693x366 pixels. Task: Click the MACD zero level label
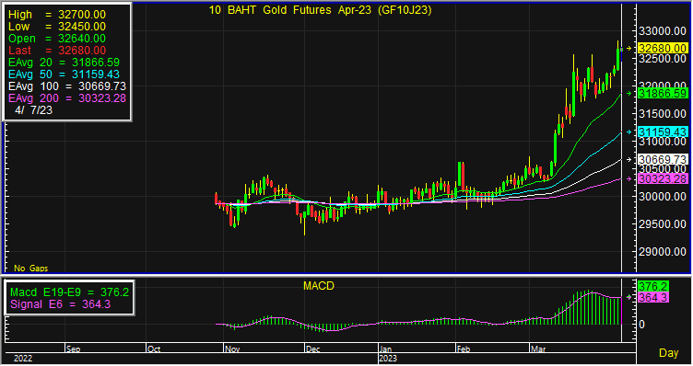(x=642, y=324)
